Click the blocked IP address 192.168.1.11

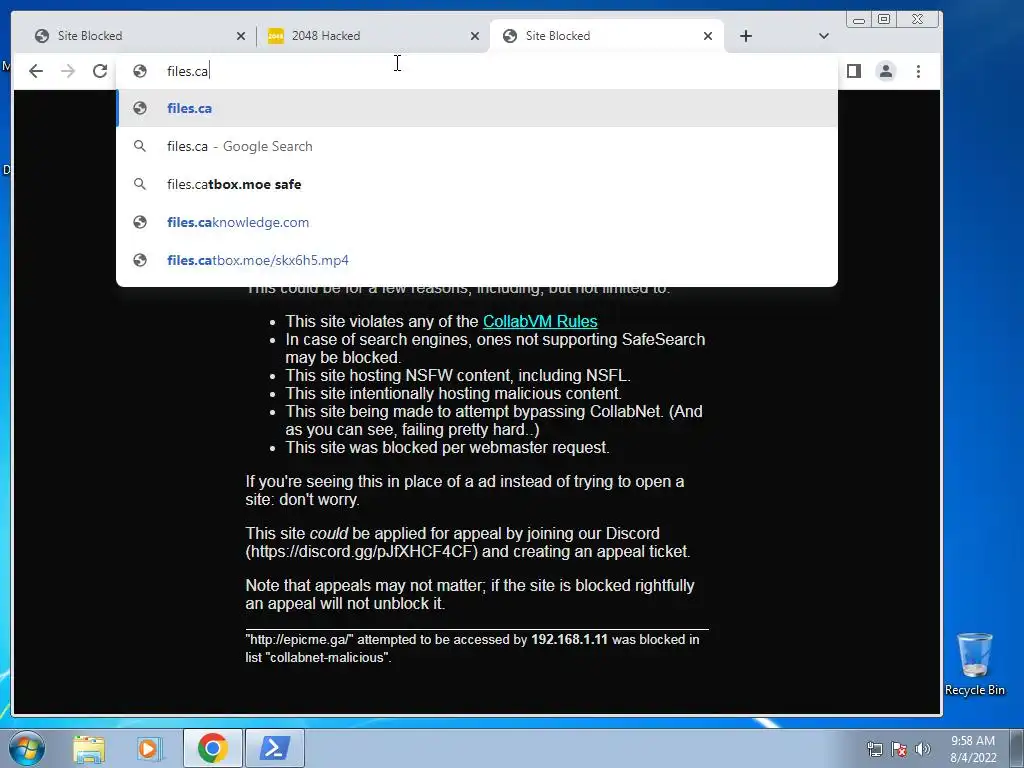point(569,639)
